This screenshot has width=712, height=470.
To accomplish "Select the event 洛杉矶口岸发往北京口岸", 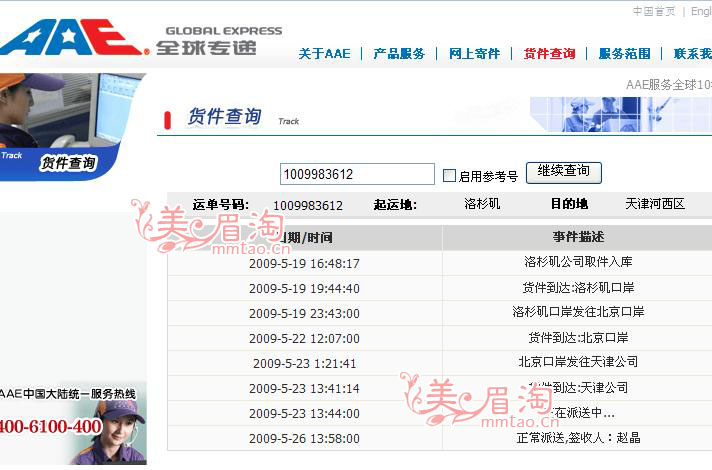I will (x=578, y=312).
